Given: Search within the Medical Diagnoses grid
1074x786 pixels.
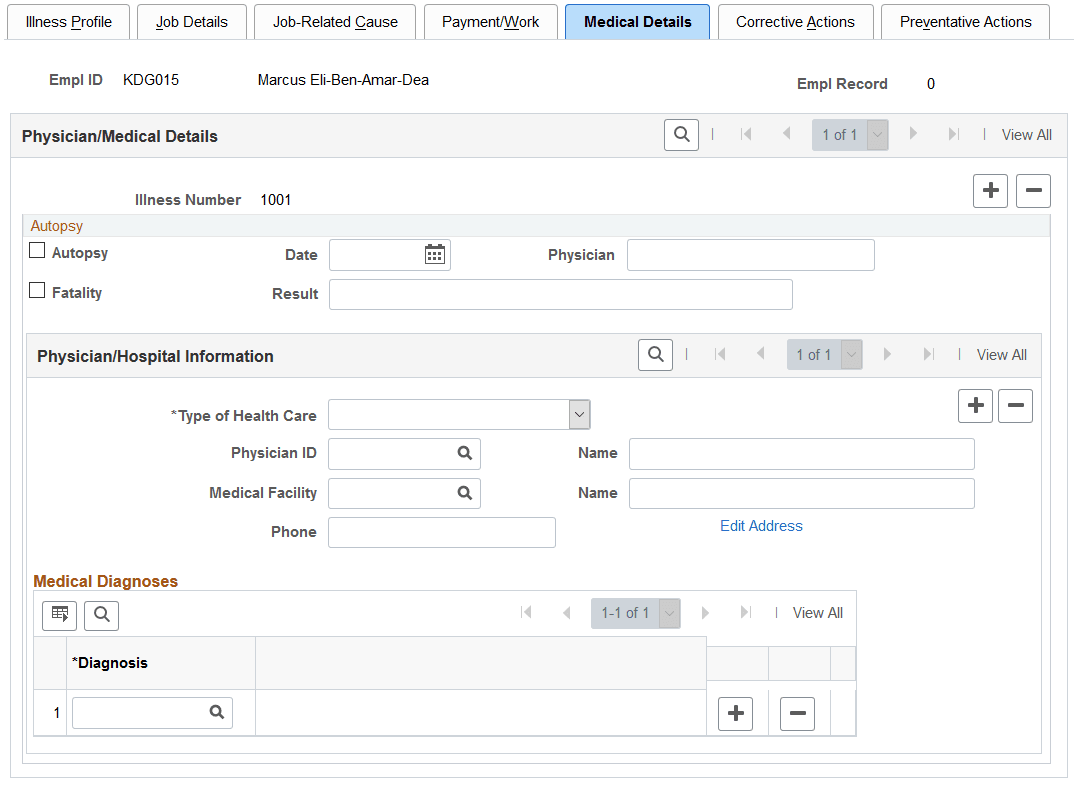Looking at the screenshot, I should pyautogui.click(x=101, y=616).
